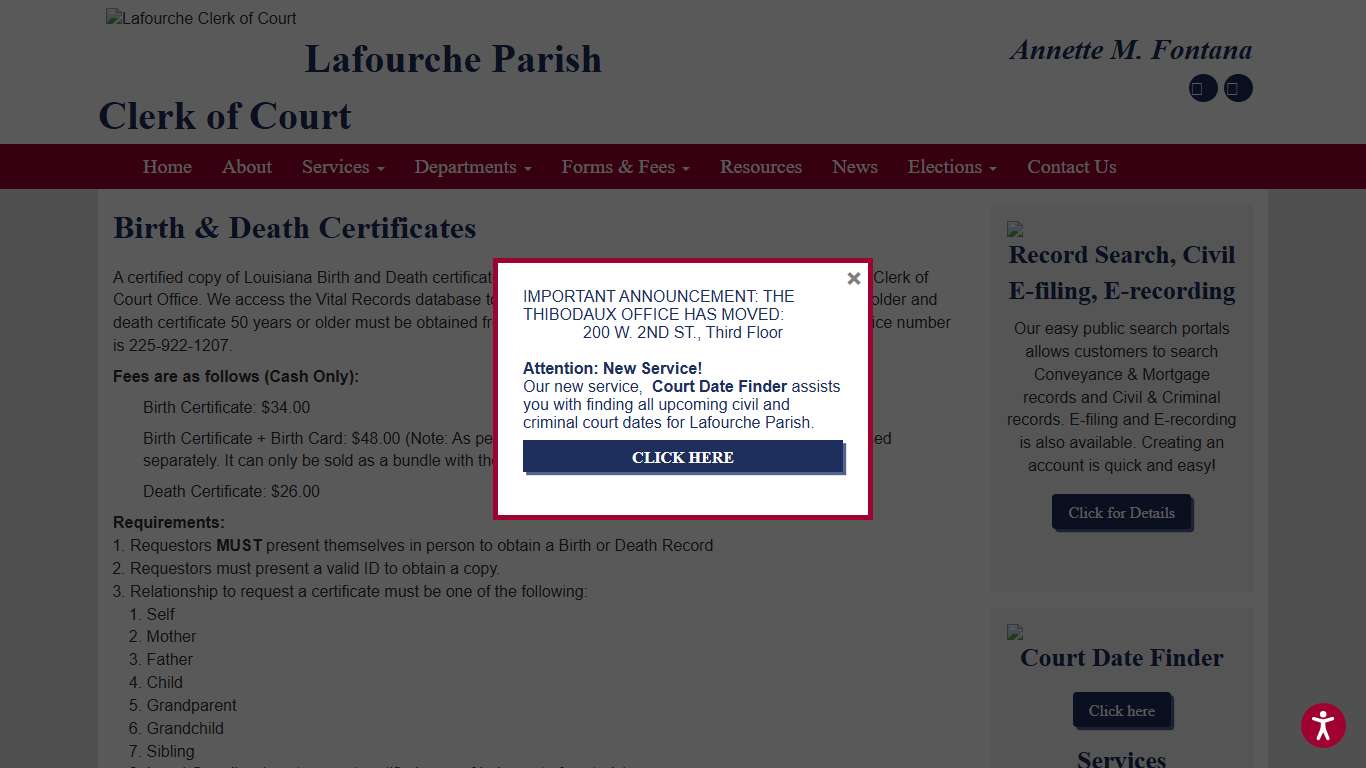1366x768 pixels.
Task: Select the Lafourche Clerk of Court logo
Action: coord(200,17)
